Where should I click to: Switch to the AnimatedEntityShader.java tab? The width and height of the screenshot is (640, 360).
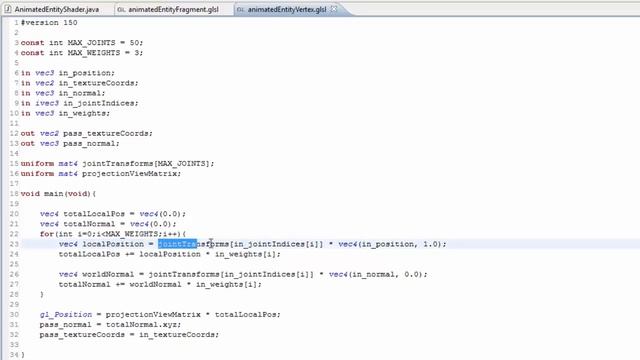pyautogui.click(x=57, y=9)
